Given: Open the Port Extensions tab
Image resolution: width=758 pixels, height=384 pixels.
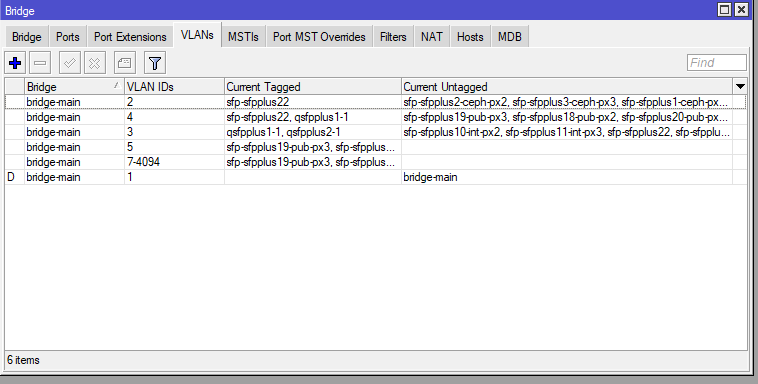Looking at the screenshot, I should [130, 37].
